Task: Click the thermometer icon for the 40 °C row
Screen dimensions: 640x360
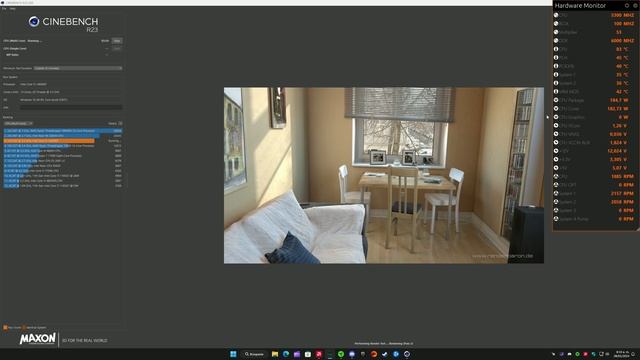Action: pyautogui.click(x=556, y=66)
